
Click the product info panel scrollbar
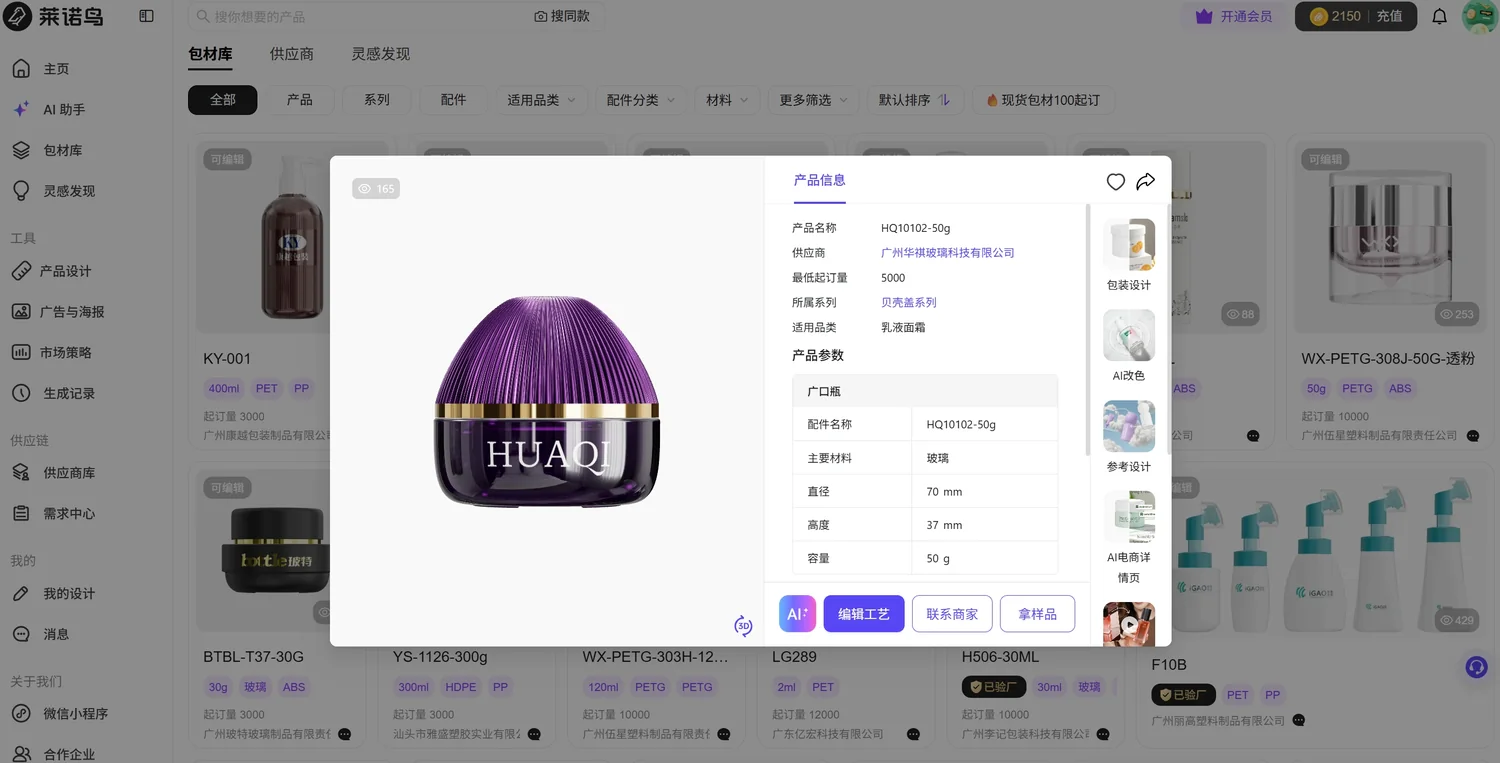(1087, 329)
